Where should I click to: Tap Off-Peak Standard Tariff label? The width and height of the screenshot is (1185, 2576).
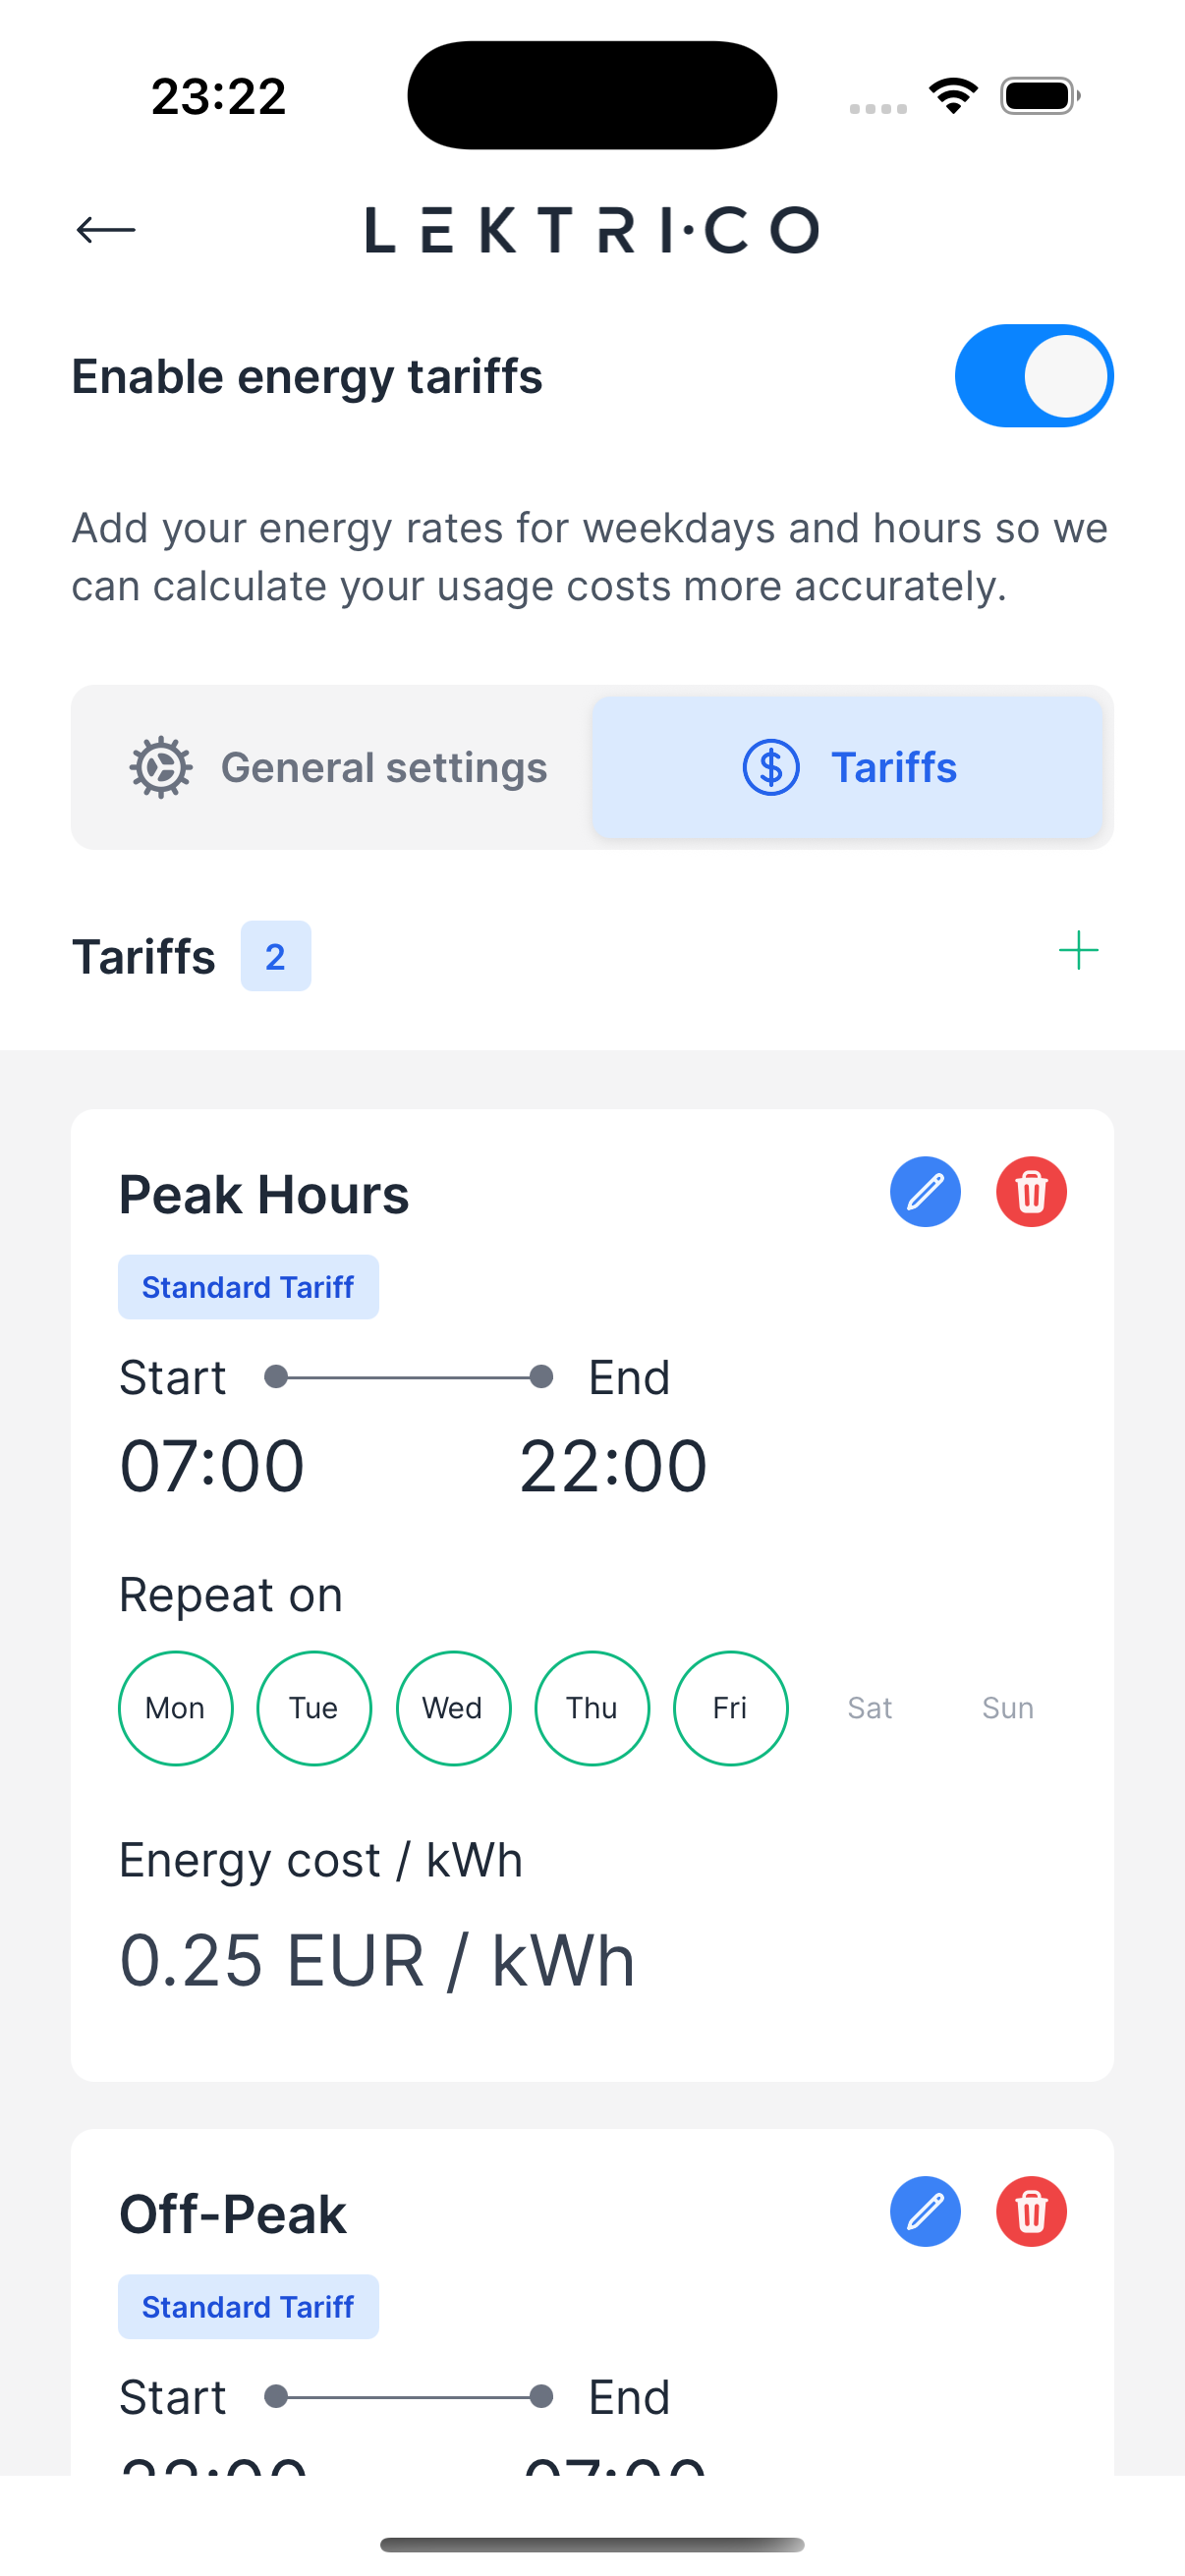click(248, 2307)
